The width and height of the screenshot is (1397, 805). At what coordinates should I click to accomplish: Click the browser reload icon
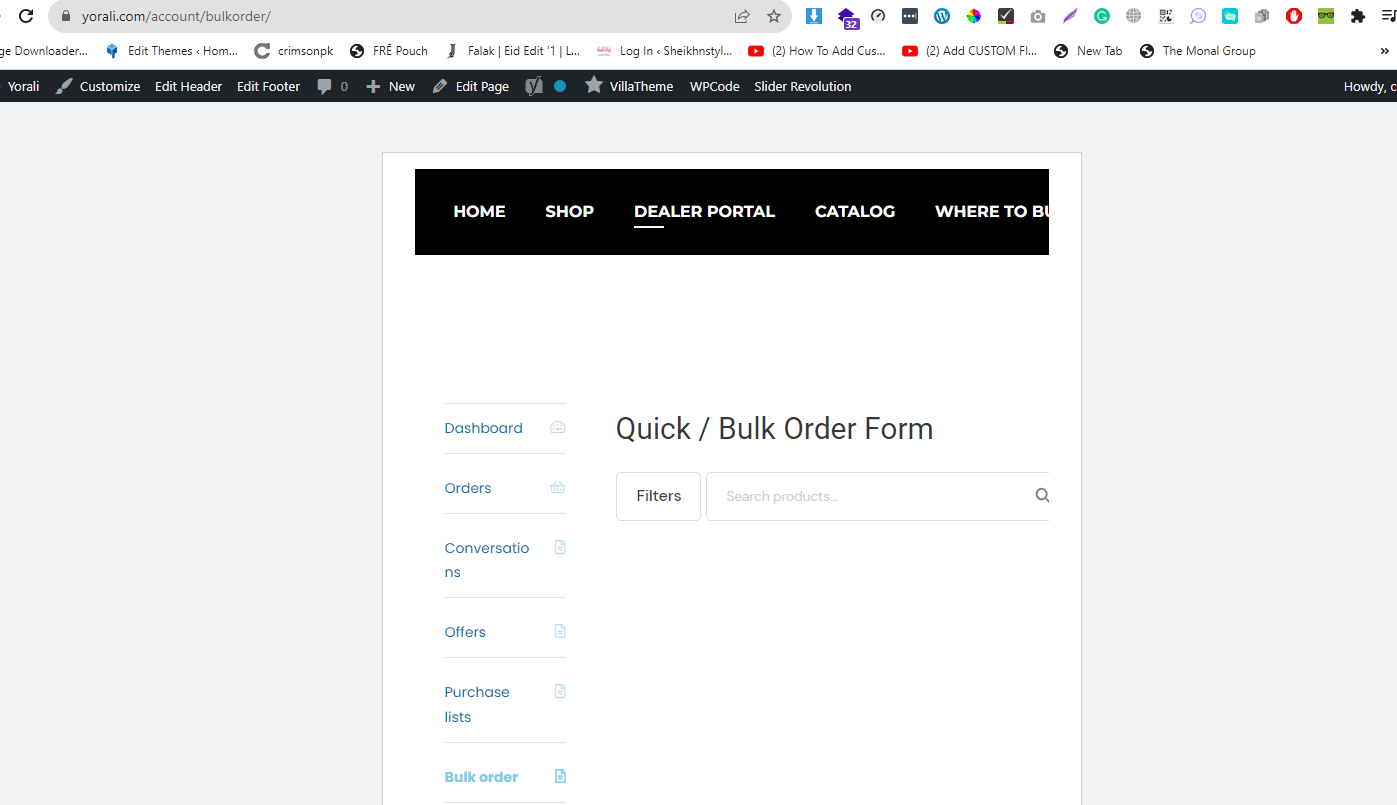click(27, 16)
